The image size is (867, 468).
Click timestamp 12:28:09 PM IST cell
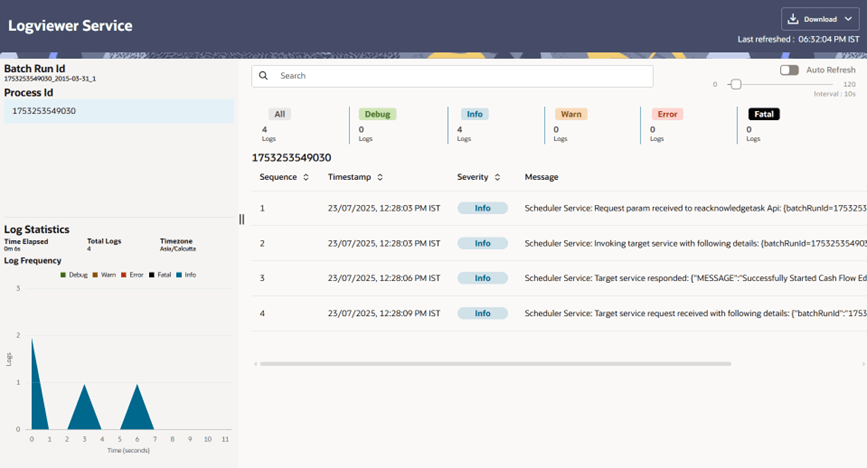click(384, 313)
